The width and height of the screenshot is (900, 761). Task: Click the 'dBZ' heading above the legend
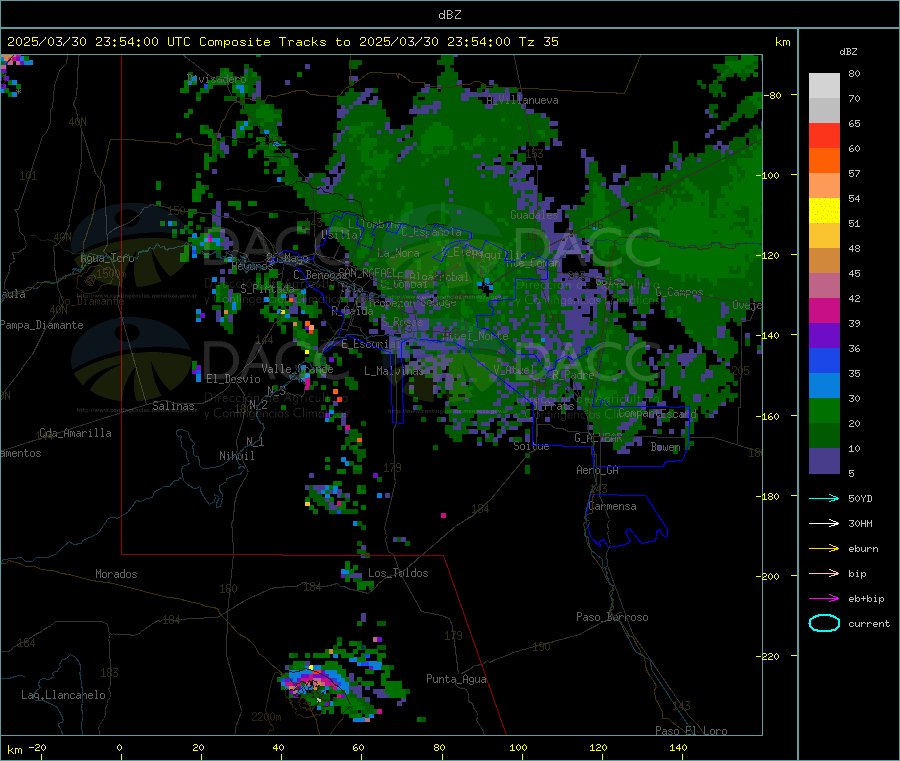[x=848, y=52]
